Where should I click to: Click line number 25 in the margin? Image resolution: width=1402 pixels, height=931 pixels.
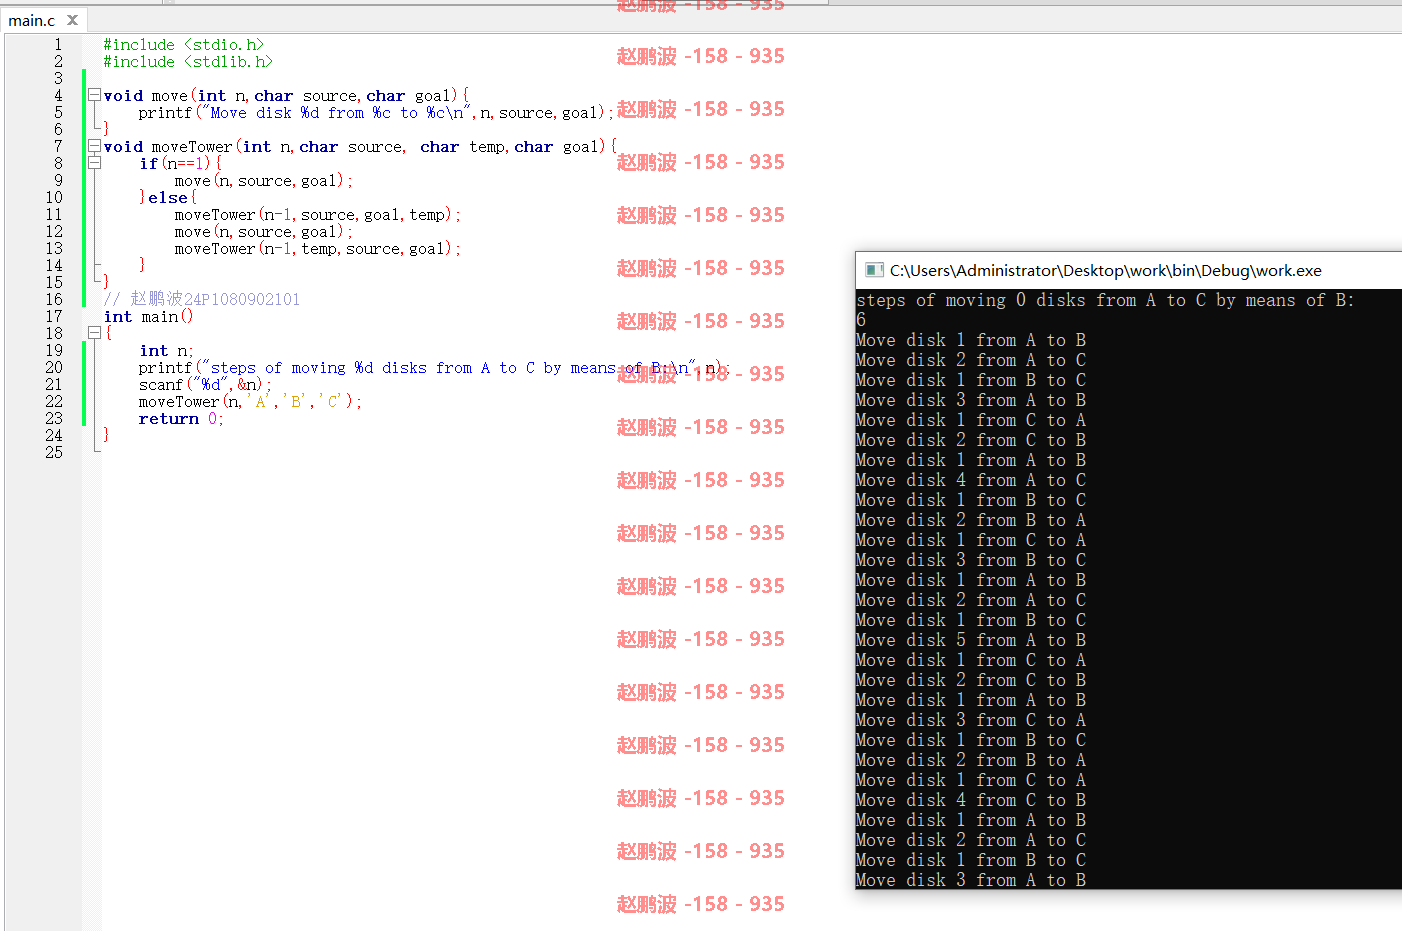[54, 452]
